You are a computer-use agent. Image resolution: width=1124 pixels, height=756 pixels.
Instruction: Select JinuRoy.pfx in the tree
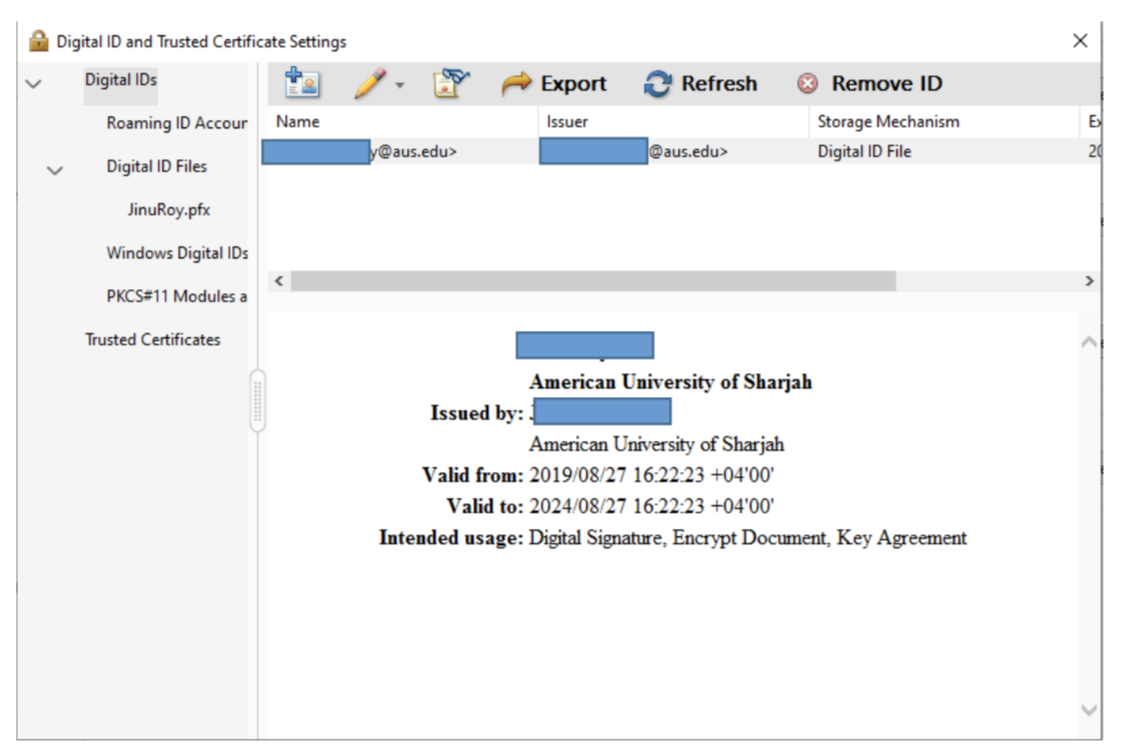click(x=168, y=210)
